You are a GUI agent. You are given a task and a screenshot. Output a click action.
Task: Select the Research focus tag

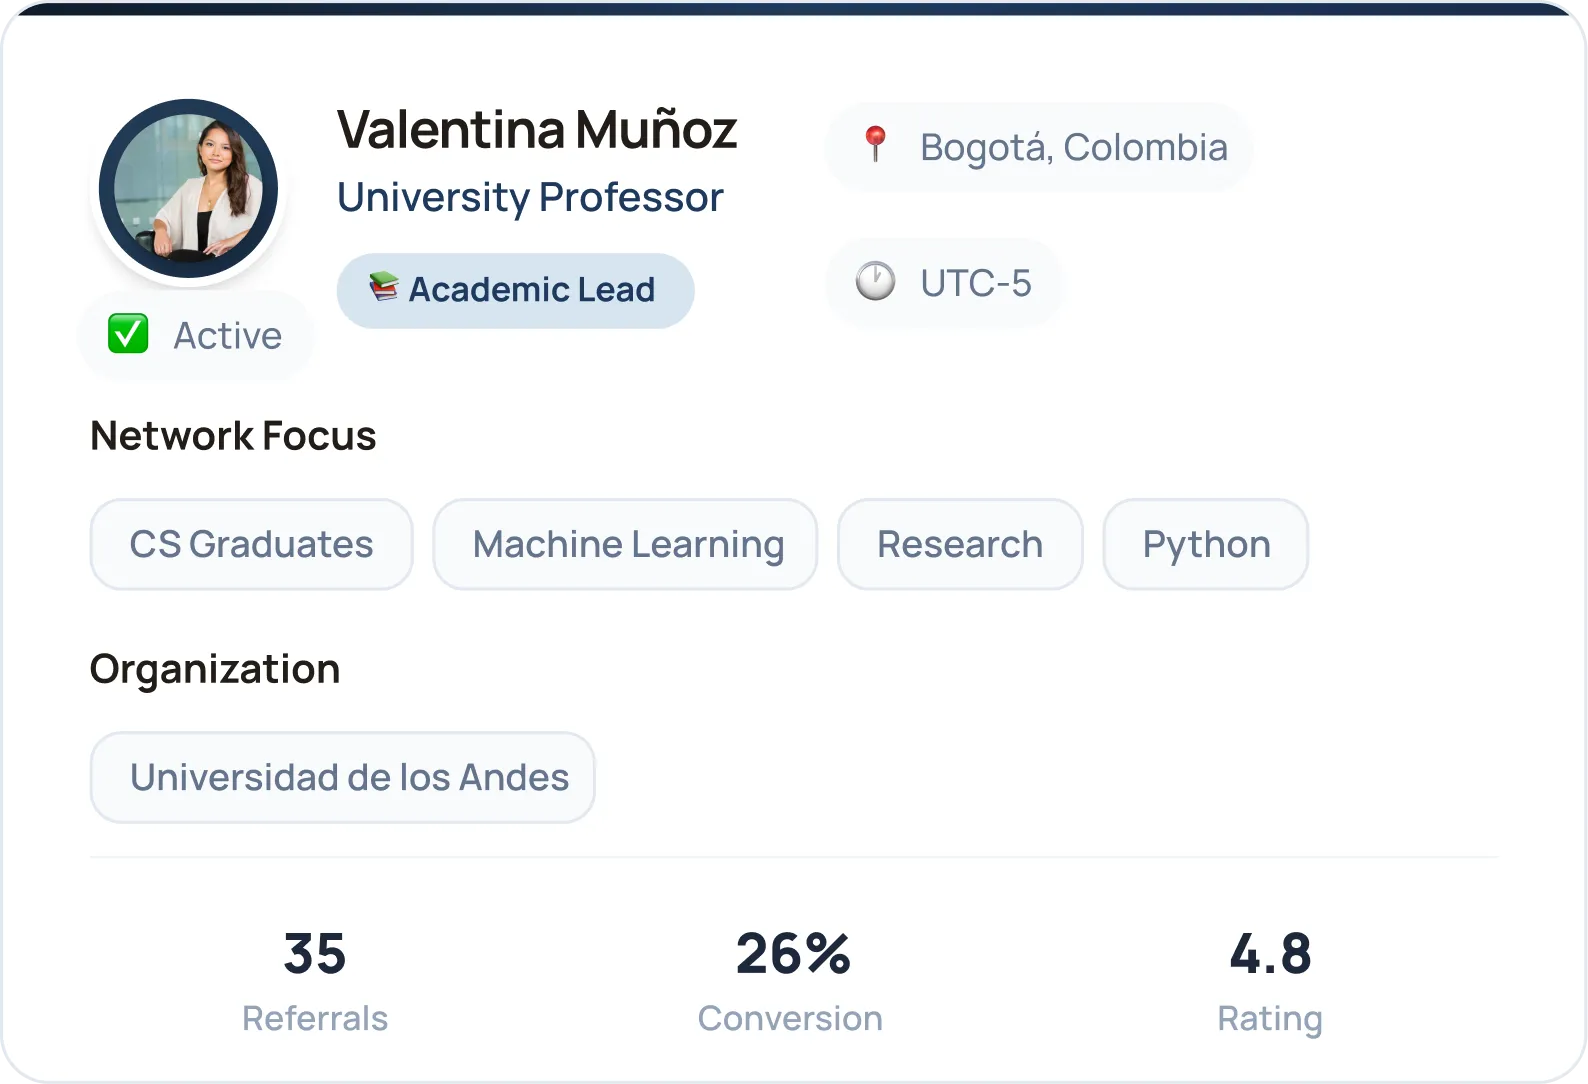[x=960, y=544]
